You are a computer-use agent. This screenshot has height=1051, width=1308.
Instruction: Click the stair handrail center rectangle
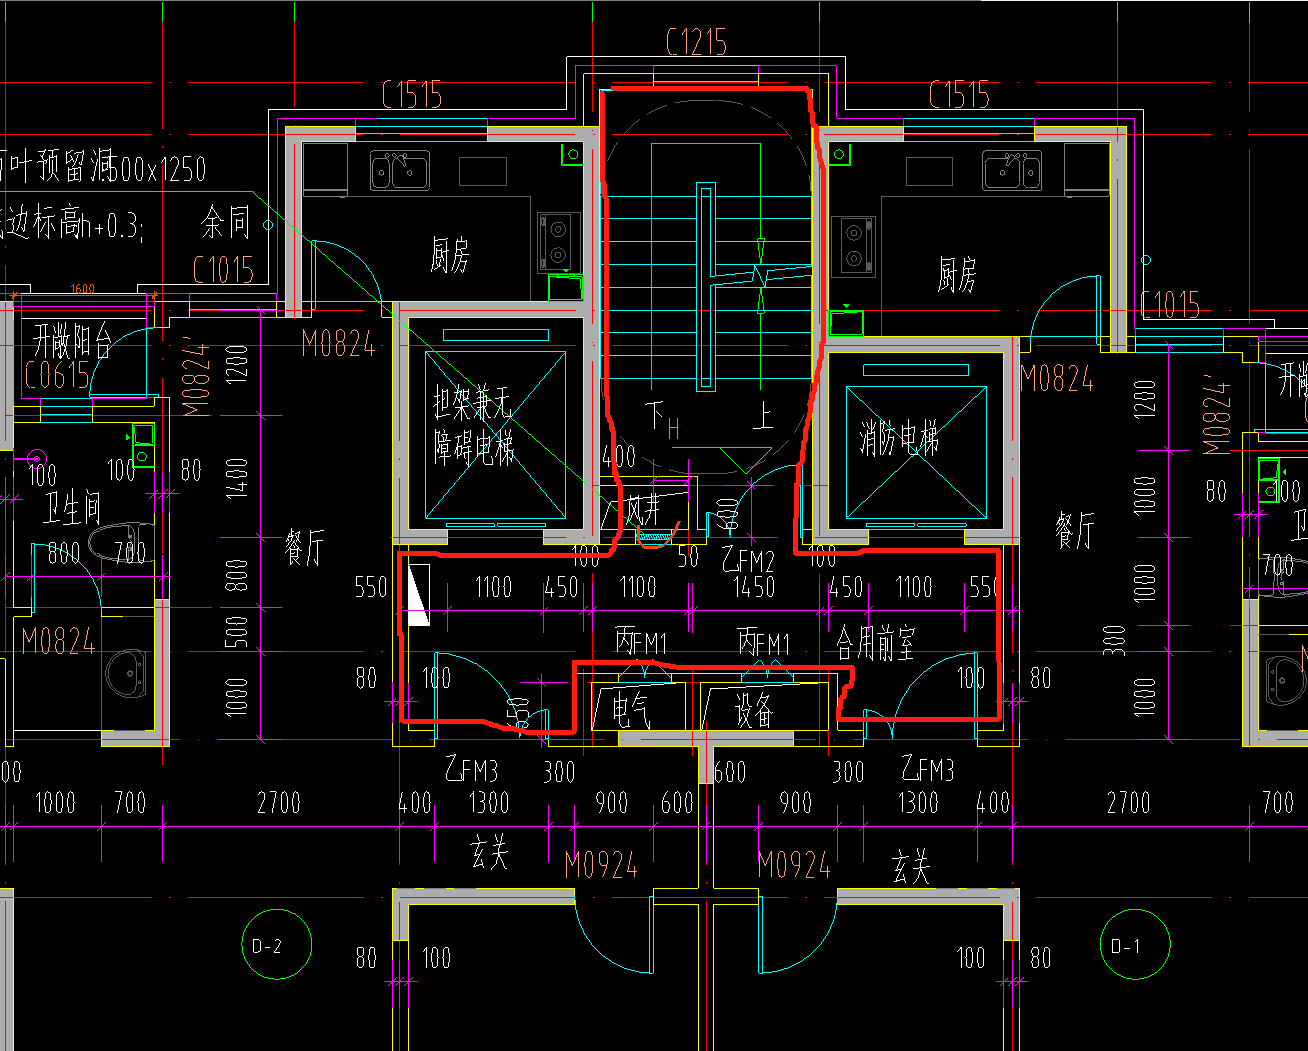coord(706,286)
